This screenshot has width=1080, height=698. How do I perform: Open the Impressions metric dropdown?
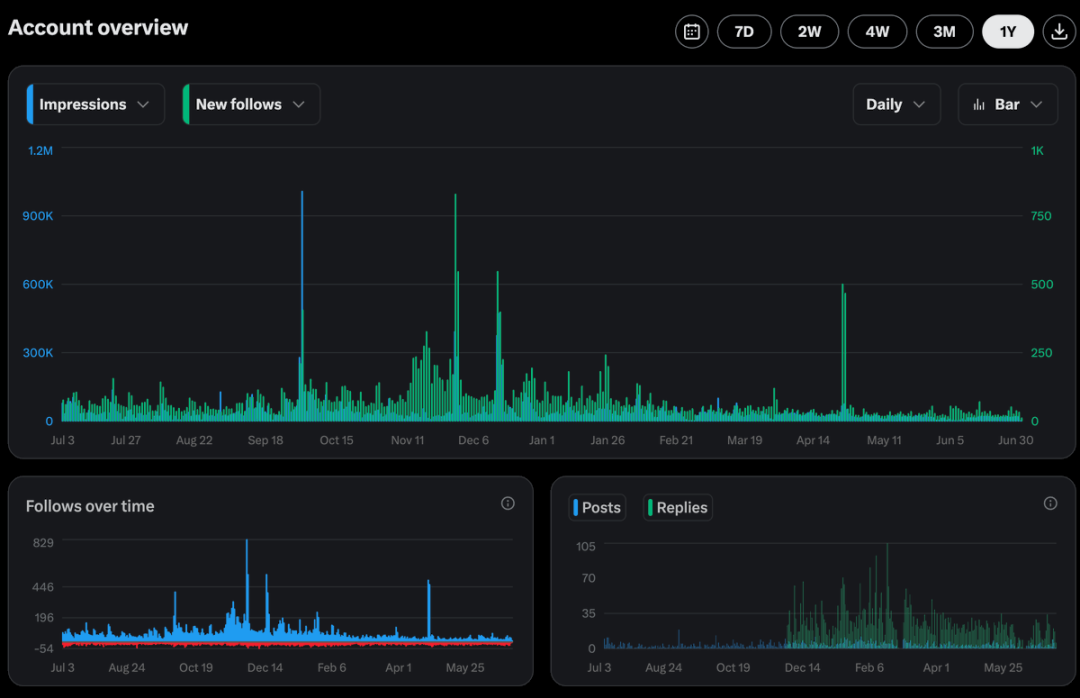tap(96, 104)
